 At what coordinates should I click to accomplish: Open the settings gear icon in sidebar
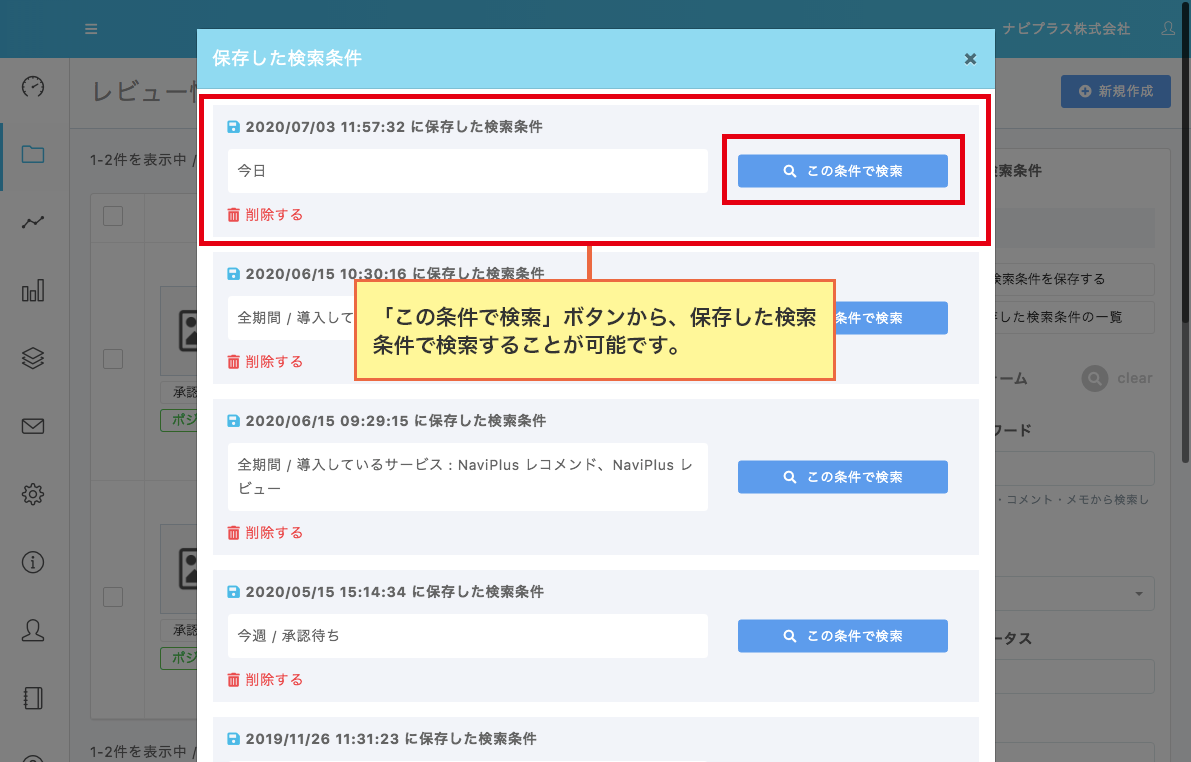coord(33,494)
